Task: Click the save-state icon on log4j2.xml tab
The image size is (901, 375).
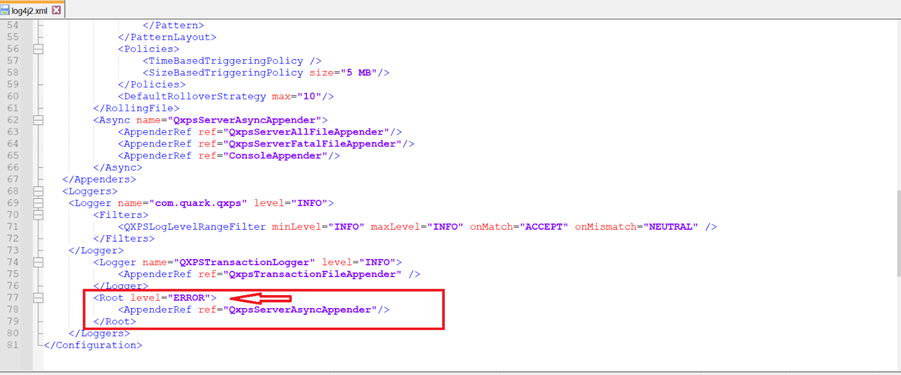Action: pyautogui.click(x=5, y=10)
